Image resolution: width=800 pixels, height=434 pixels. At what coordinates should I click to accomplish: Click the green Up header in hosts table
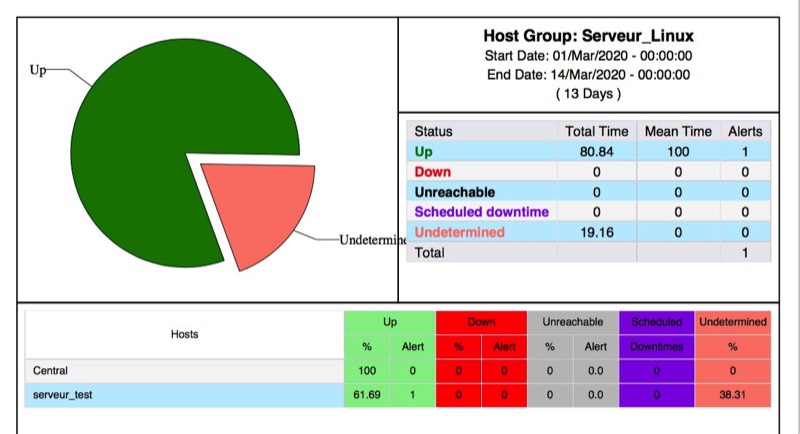tap(389, 322)
